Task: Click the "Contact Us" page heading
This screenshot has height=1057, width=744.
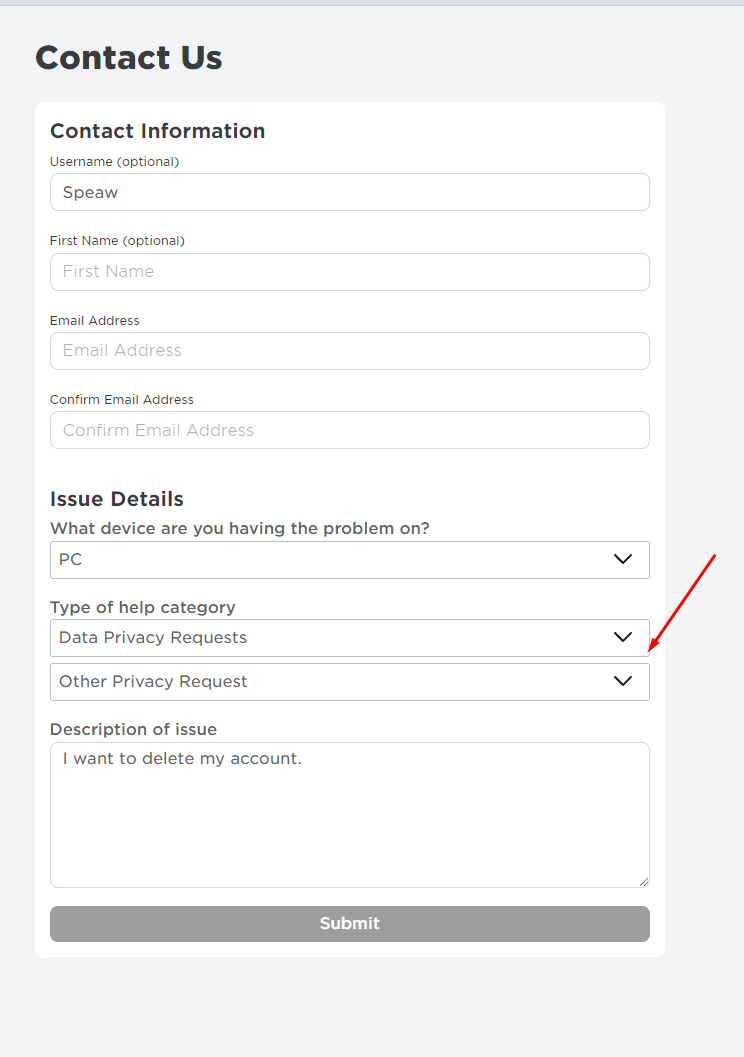Action: (x=129, y=58)
